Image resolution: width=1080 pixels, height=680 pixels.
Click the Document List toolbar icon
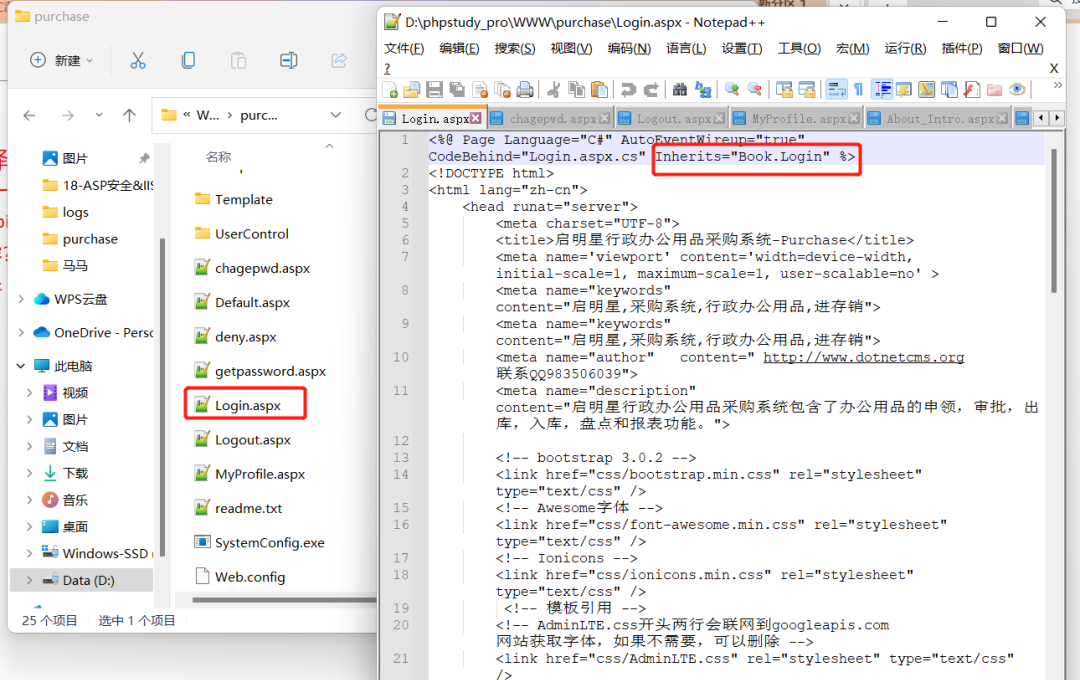(949, 90)
